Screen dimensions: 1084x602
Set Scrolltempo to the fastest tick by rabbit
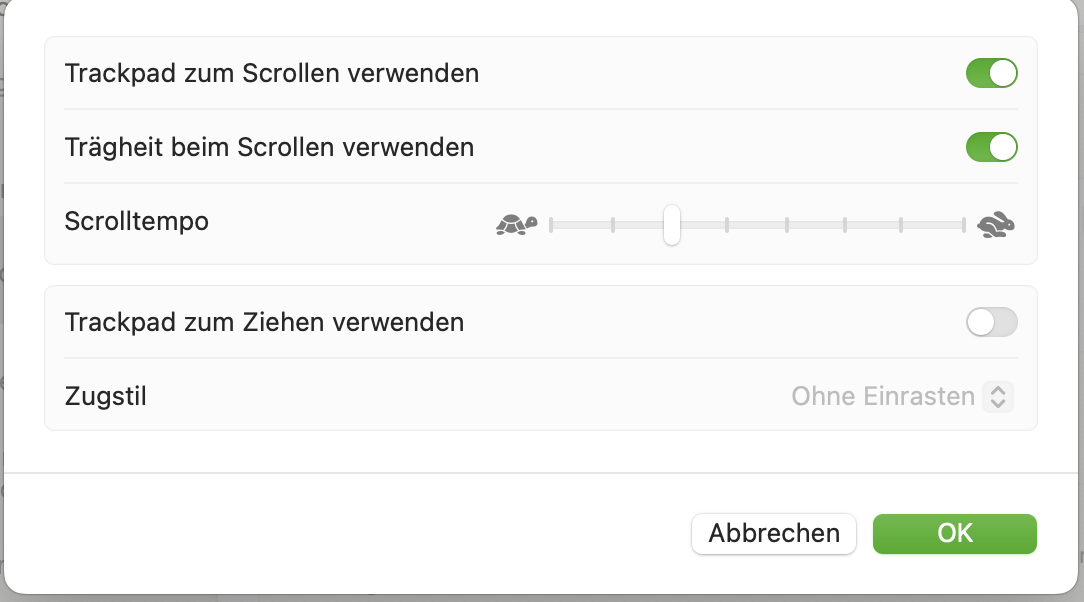tap(963, 225)
